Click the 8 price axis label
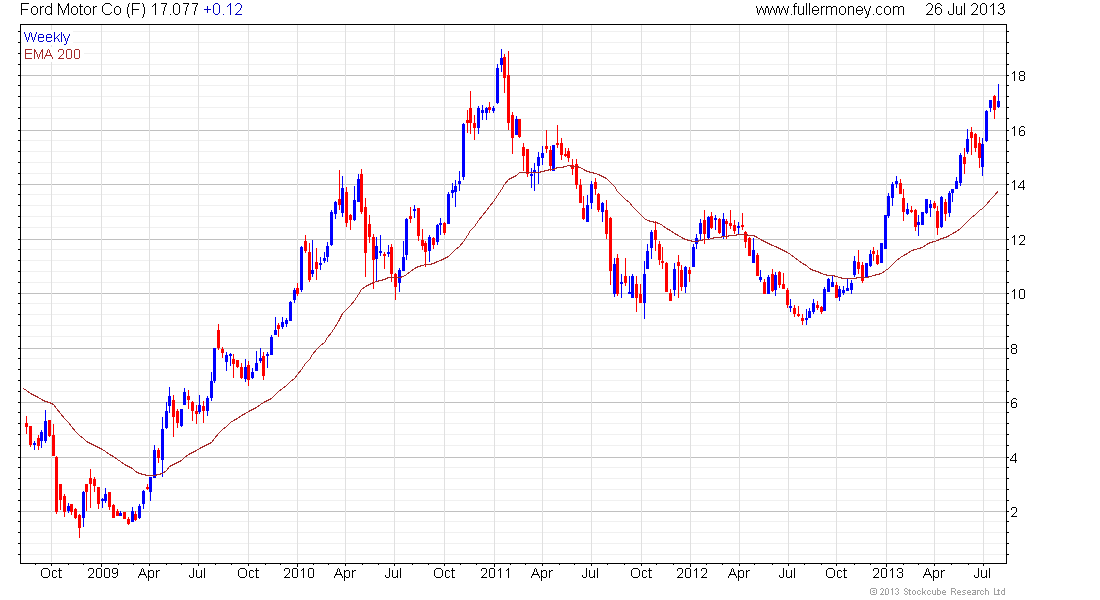Viewport: 1100px width, 600px height. (x=1014, y=349)
